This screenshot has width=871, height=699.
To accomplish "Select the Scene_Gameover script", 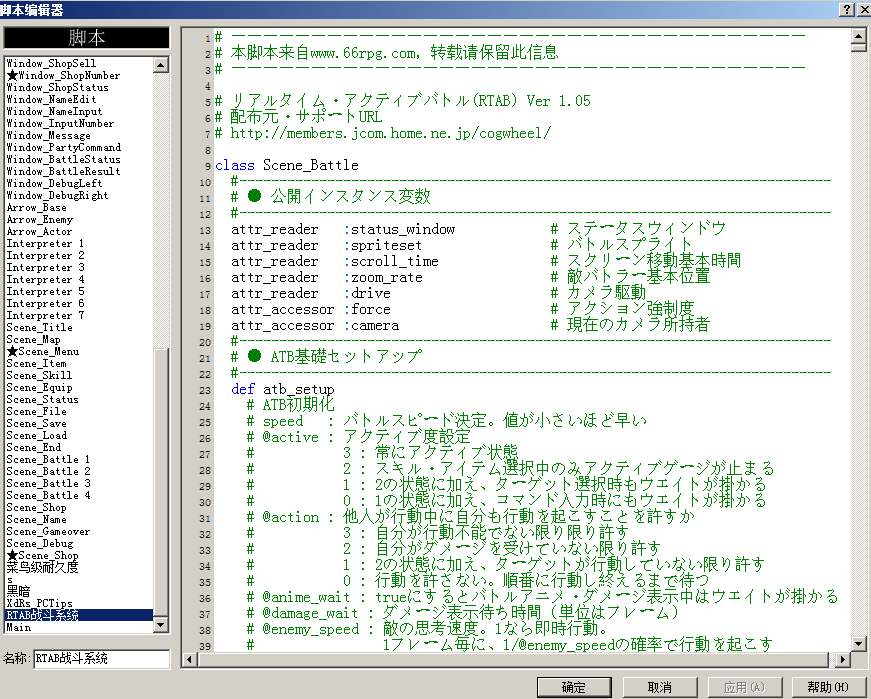I will 79,531.
